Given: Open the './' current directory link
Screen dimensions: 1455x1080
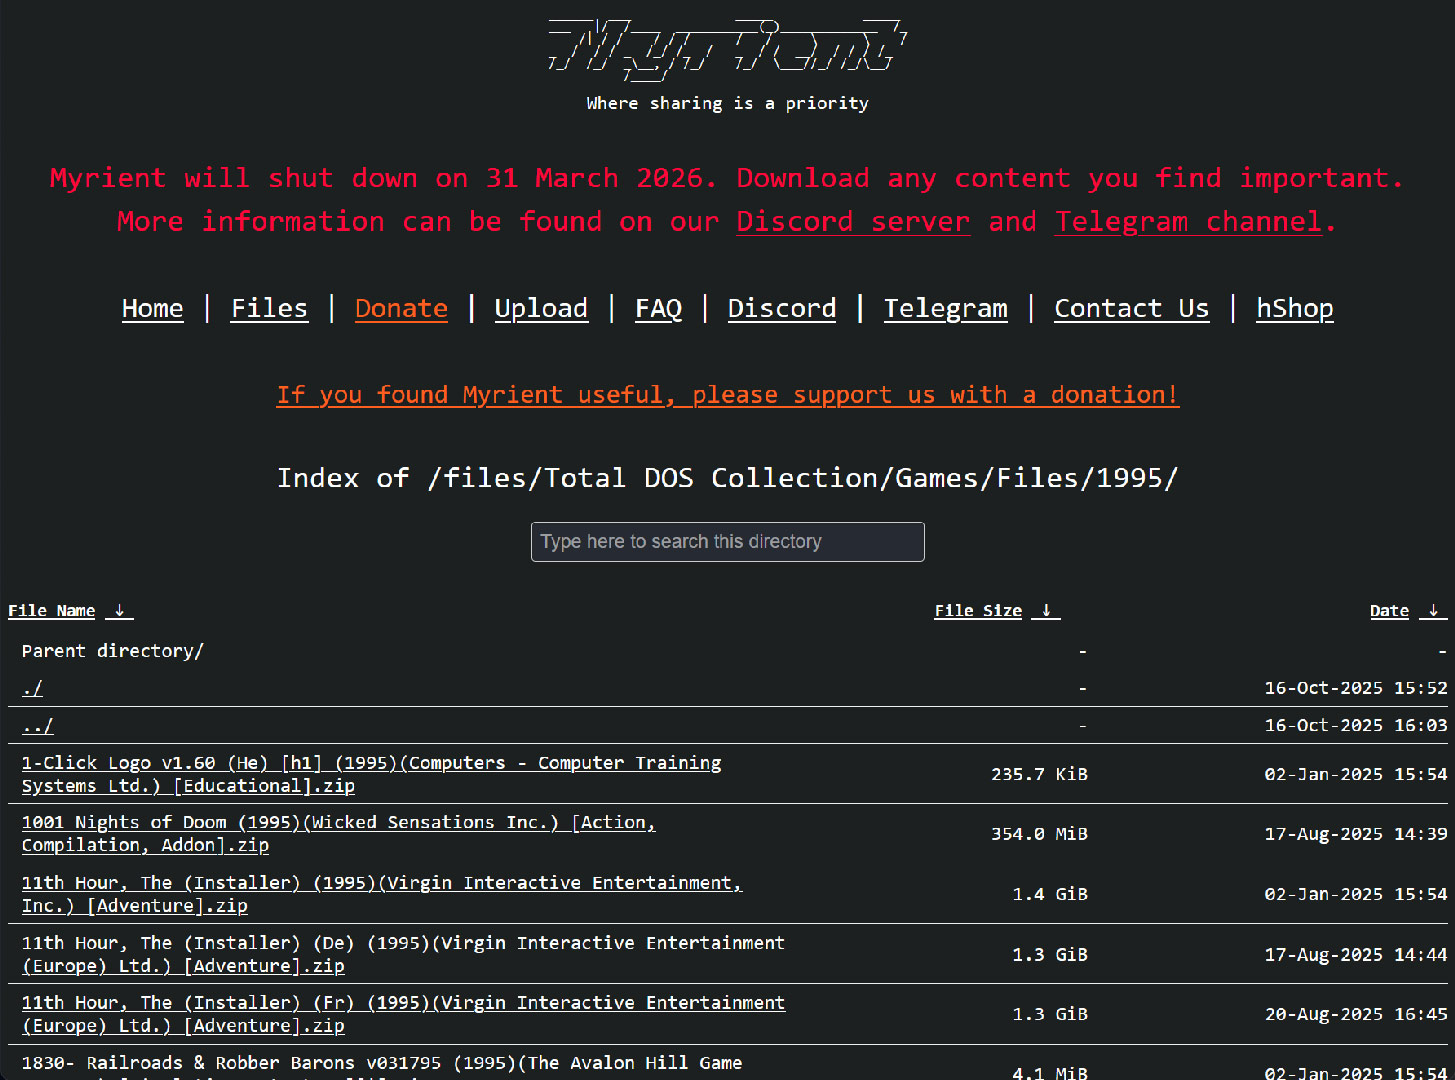Looking at the screenshot, I should tap(32, 688).
